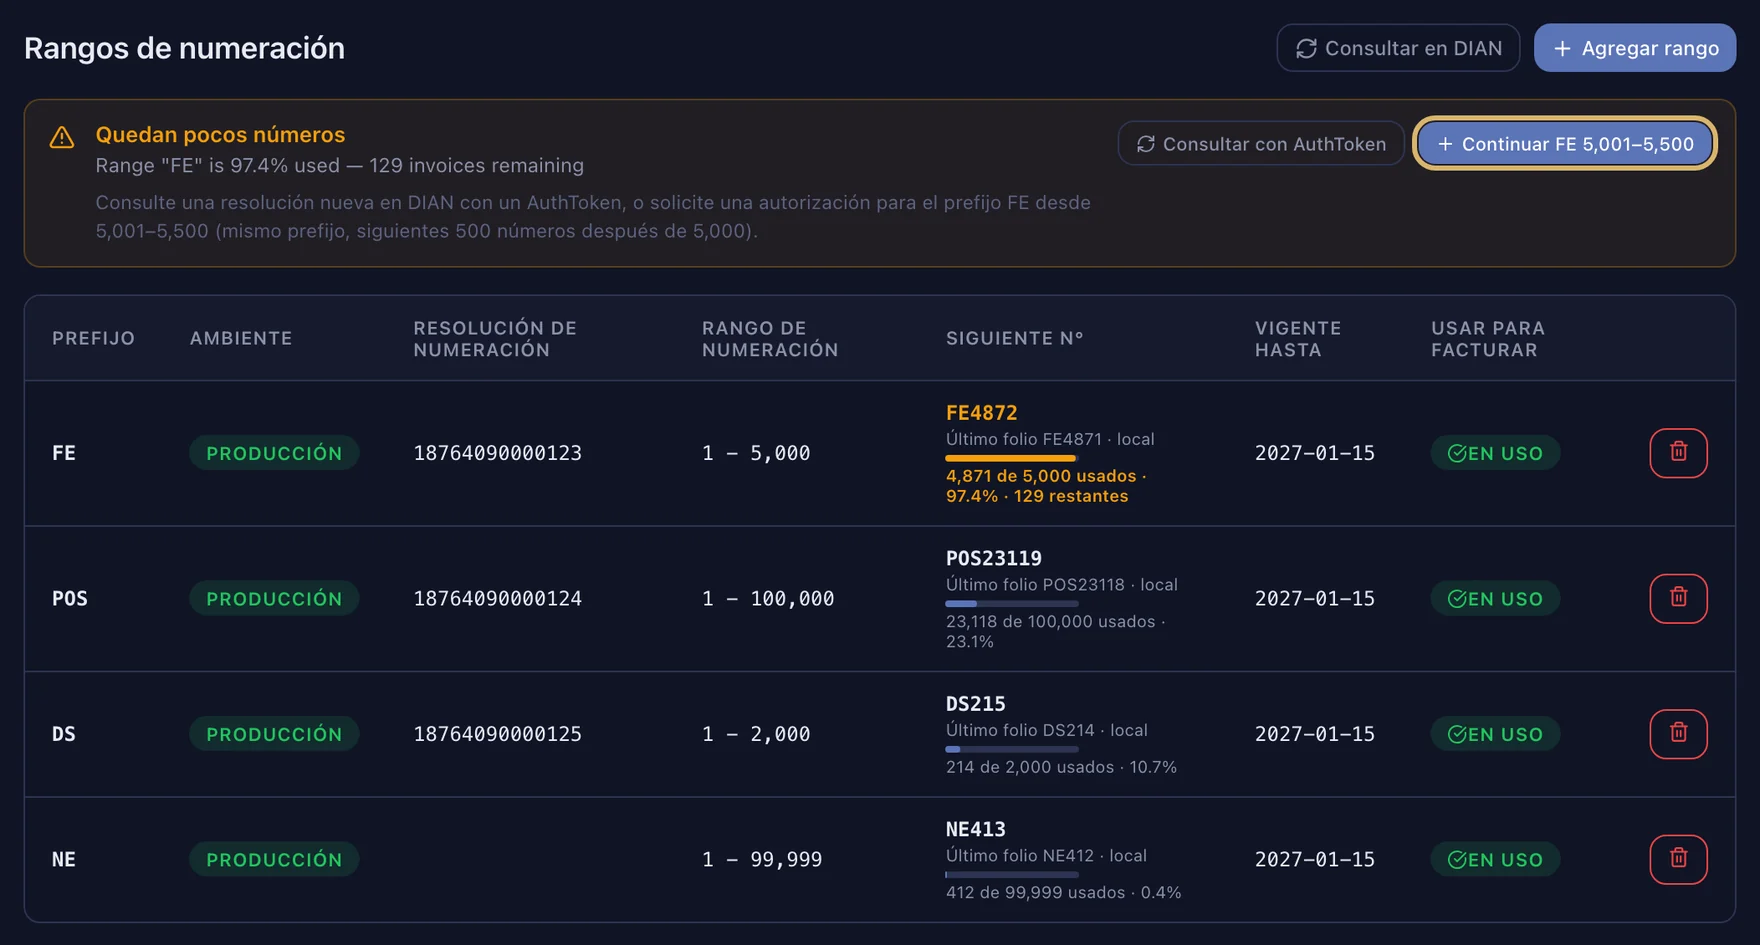Click the range 1 – 5,000
Image resolution: width=1760 pixels, height=945 pixels.
point(756,453)
